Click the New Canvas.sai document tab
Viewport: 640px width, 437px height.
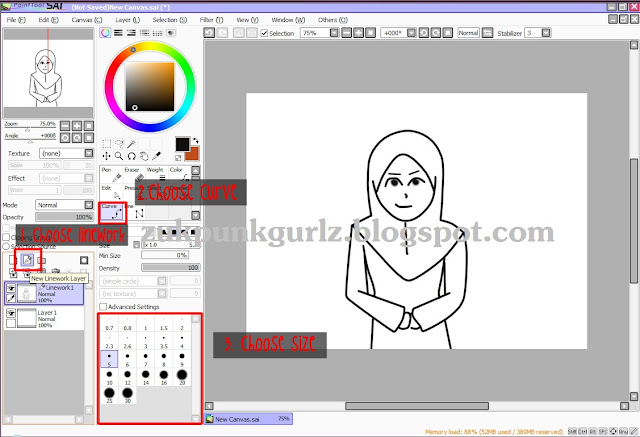(x=248, y=419)
